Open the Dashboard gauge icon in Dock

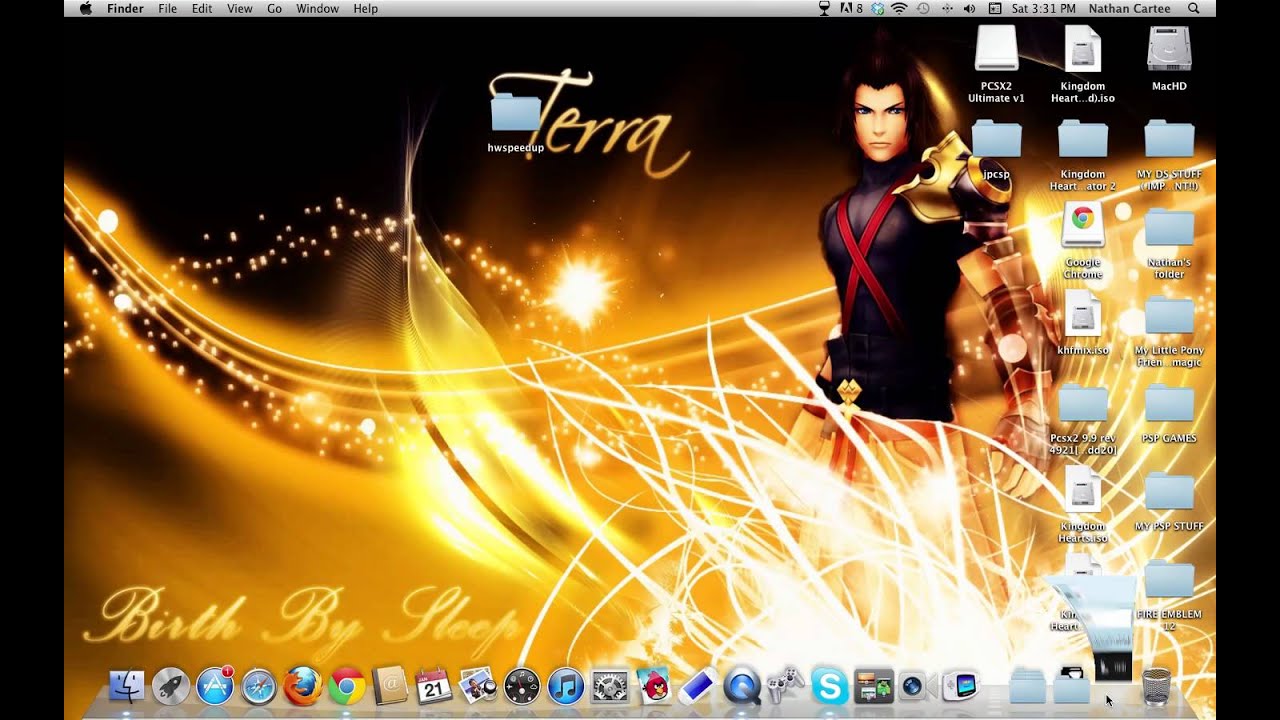coord(522,686)
